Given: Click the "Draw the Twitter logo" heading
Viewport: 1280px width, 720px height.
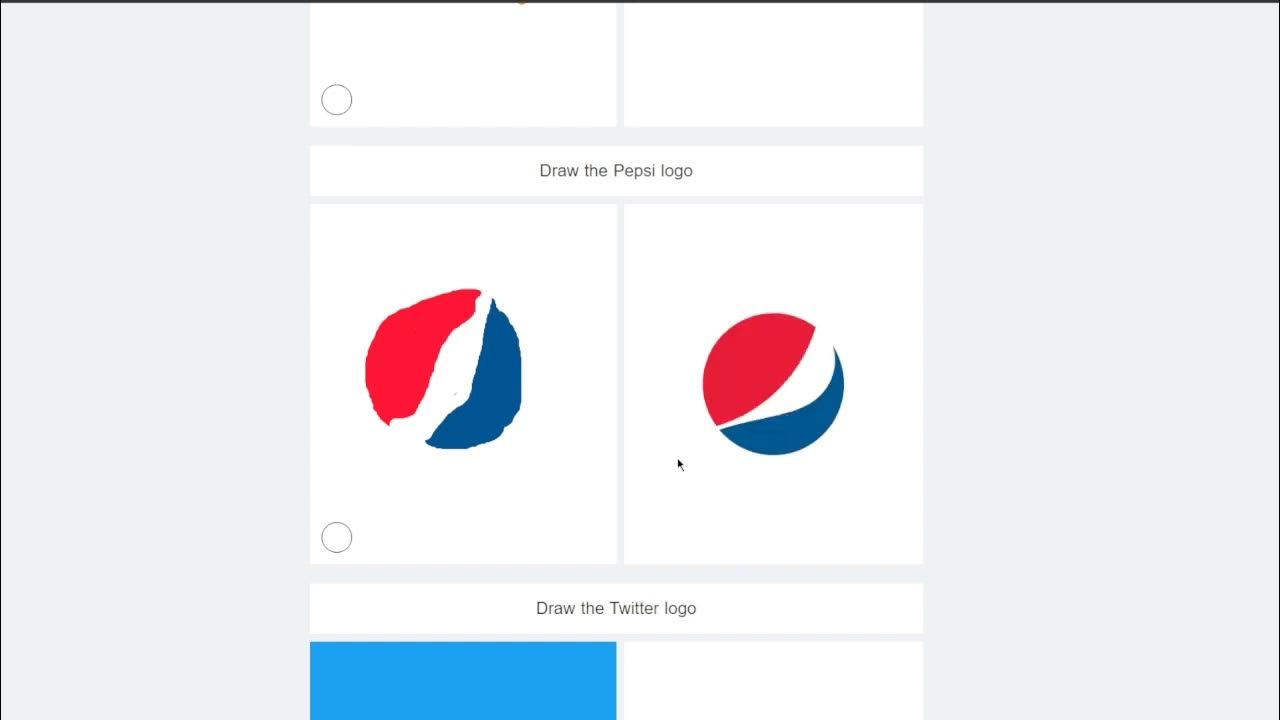Looking at the screenshot, I should pos(616,608).
